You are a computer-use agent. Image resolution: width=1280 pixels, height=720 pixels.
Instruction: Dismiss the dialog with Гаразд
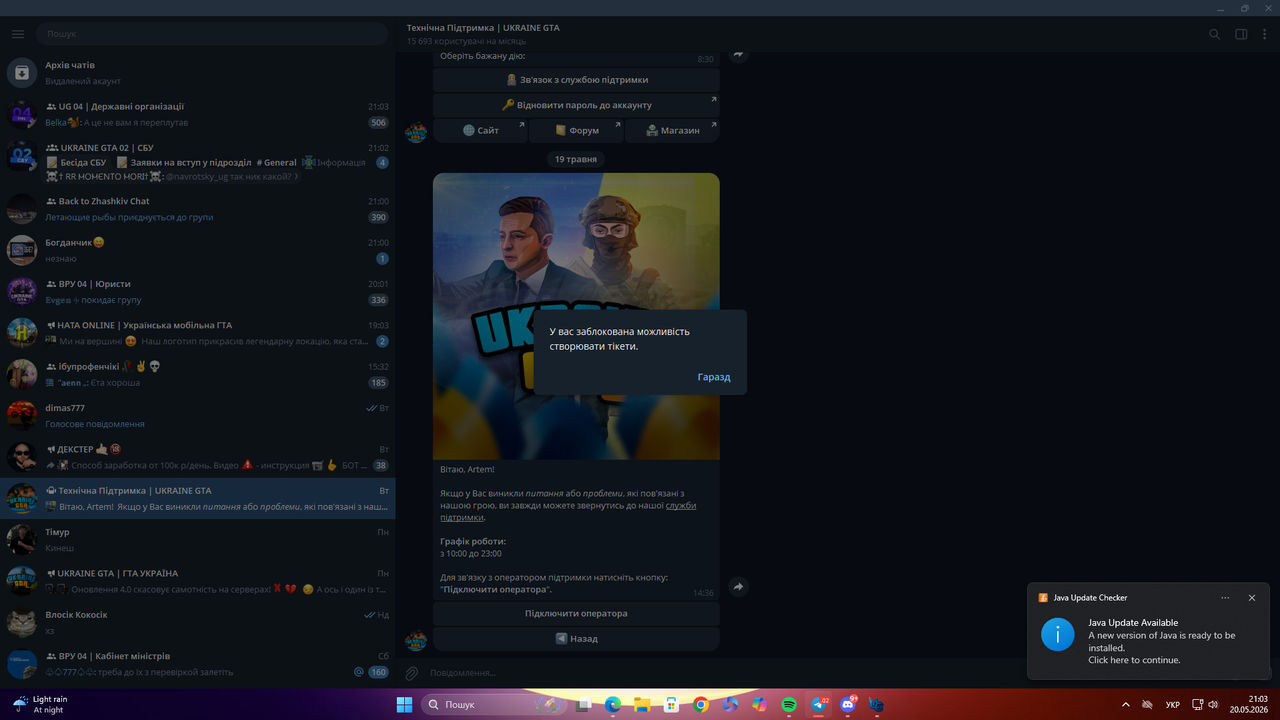tap(714, 377)
